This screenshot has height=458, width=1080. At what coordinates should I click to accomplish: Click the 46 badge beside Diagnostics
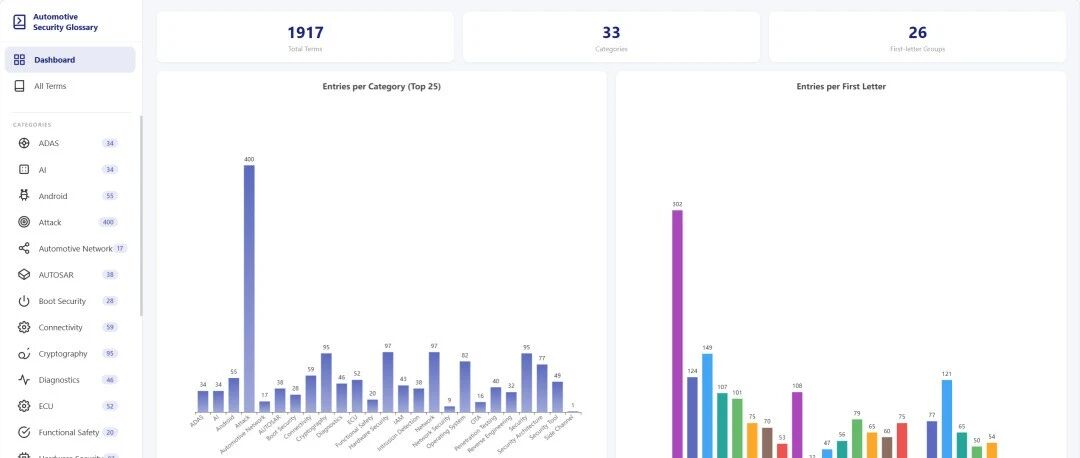tap(110, 379)
